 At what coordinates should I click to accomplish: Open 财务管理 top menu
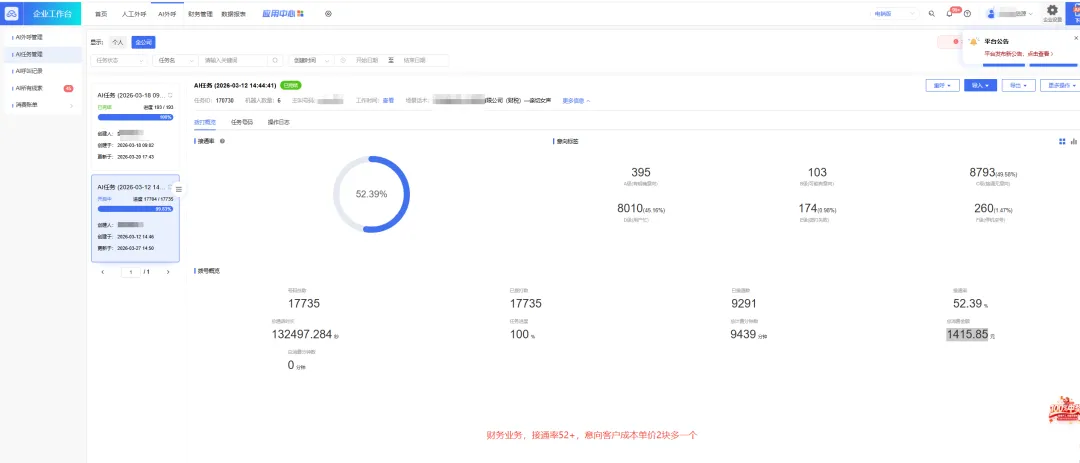(200, 14)
